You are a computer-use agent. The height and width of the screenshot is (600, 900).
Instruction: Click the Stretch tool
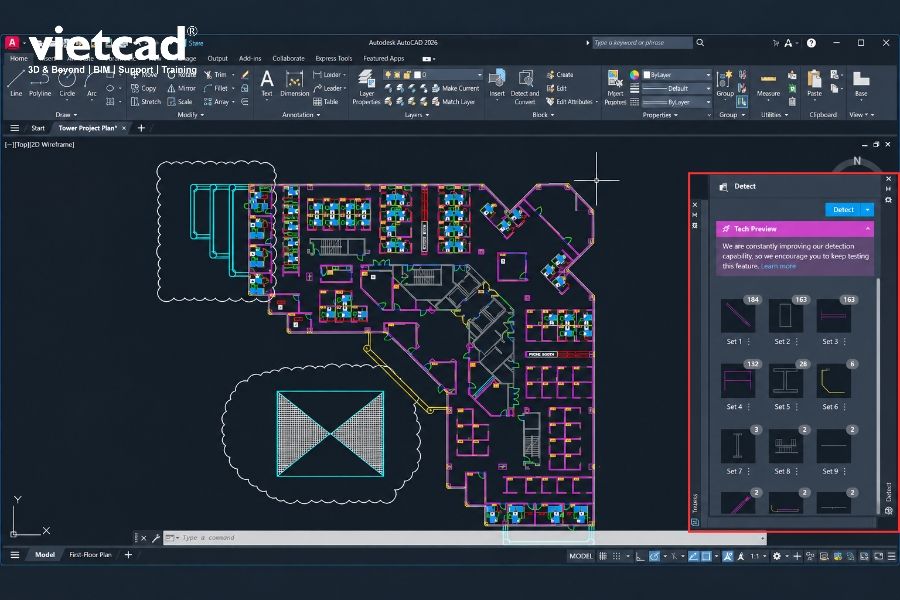coord(146,102)
